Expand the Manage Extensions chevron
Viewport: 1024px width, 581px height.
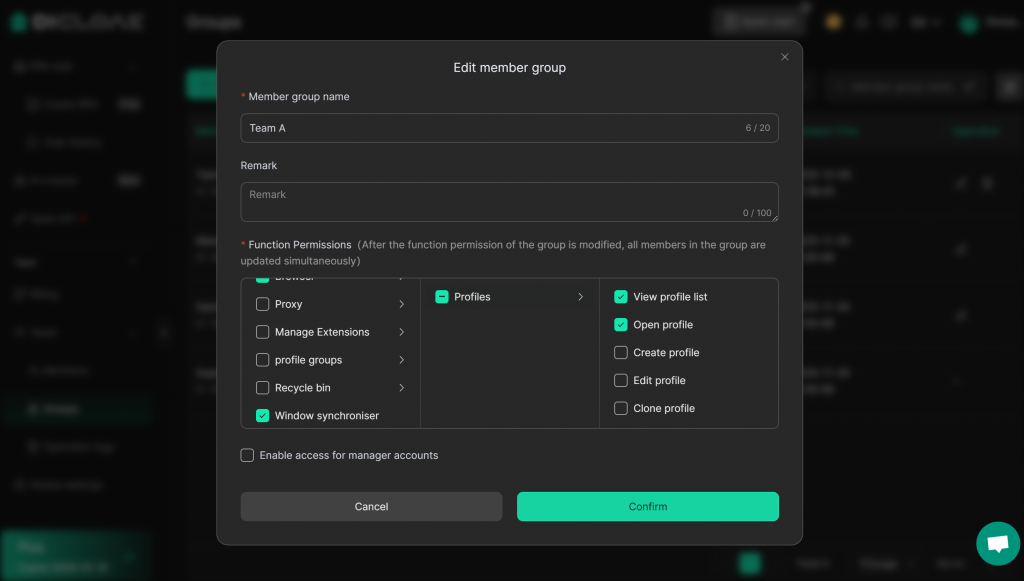(402, 332)
